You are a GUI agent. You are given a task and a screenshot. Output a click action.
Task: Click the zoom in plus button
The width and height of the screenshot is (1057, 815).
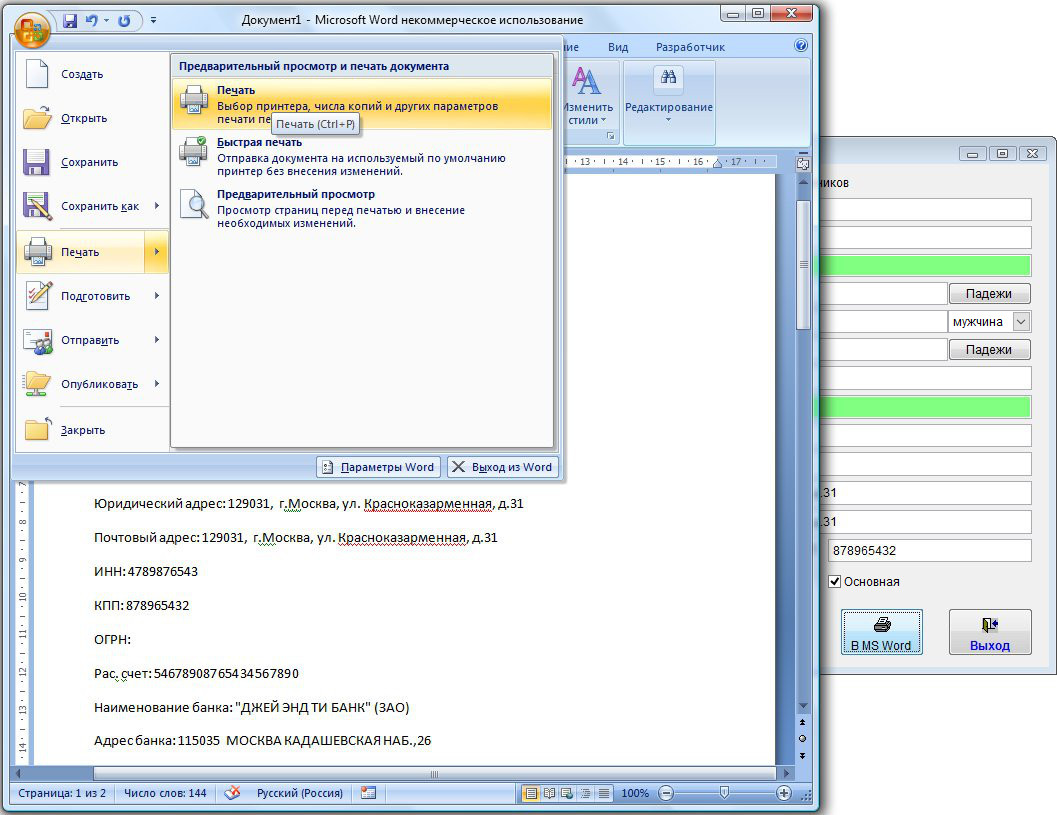point(783,793)
